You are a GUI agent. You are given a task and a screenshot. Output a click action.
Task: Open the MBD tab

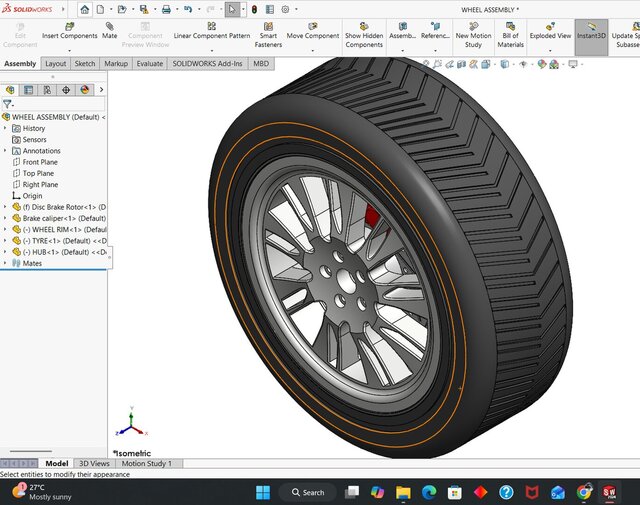261,64
